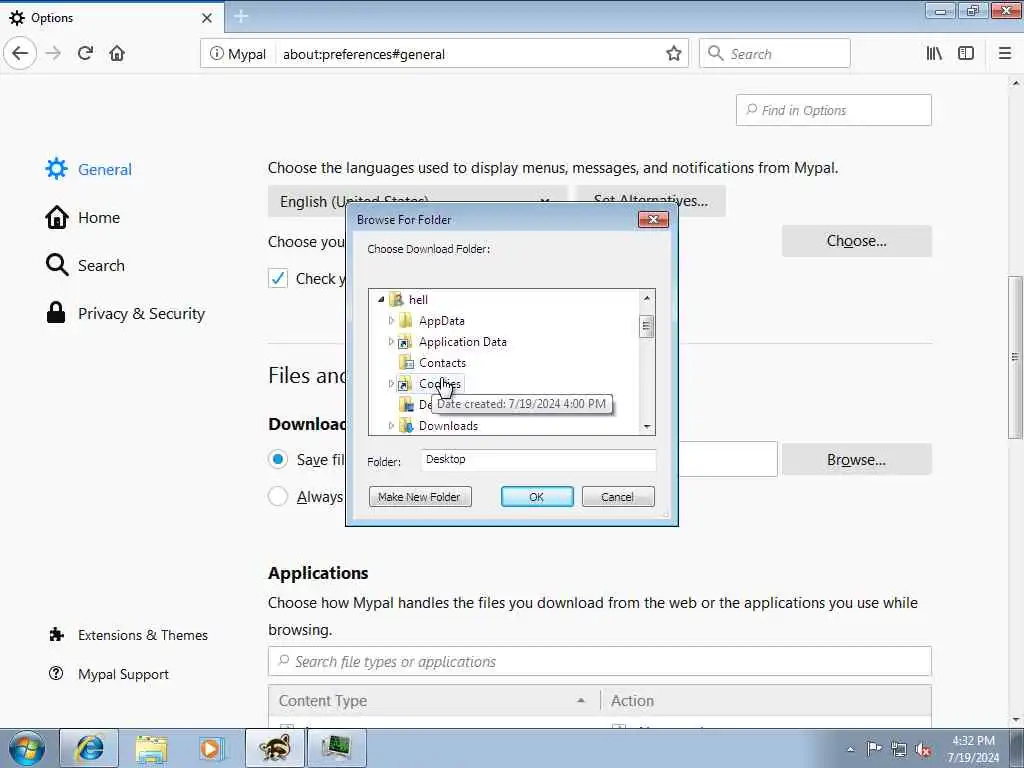Expand the Application Data folder node
This screenshot has height=768, width=1024.
391,341
